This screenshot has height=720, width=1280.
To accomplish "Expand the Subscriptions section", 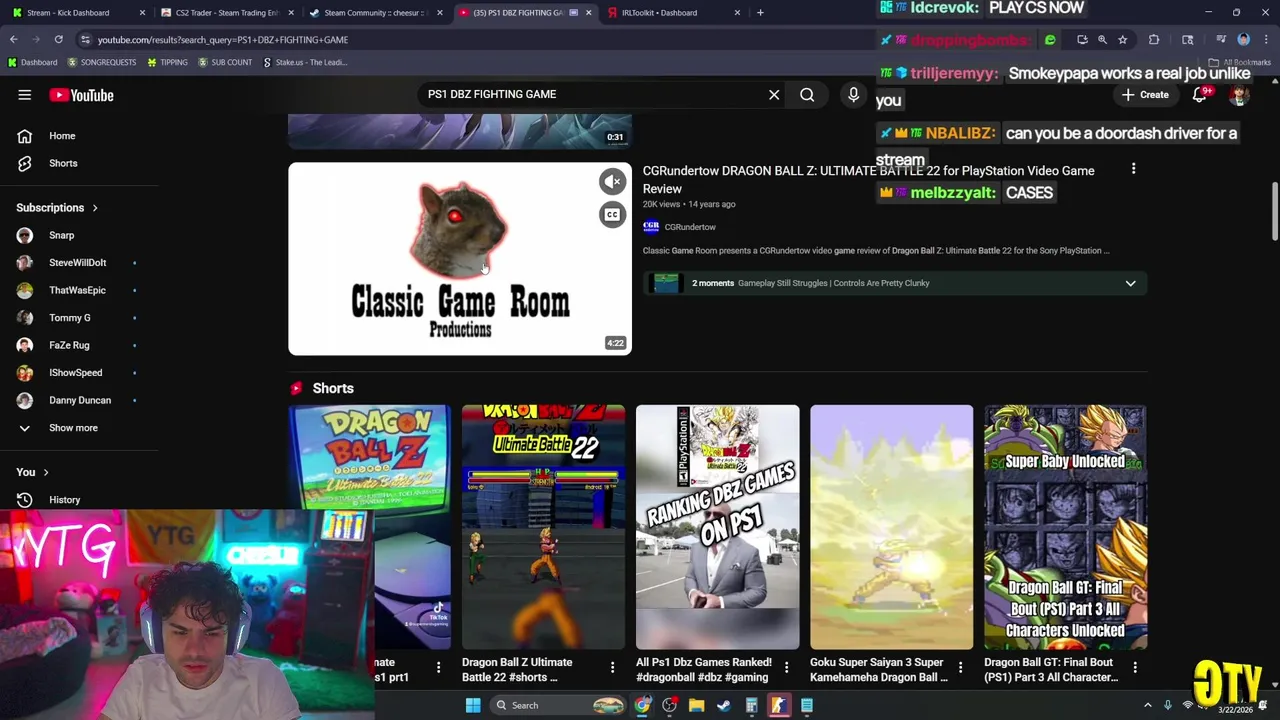I will pos(57,208).
